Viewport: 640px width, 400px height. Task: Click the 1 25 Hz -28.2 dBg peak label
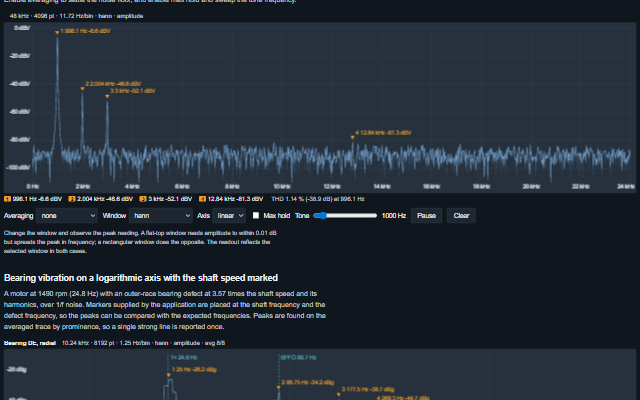194,370
